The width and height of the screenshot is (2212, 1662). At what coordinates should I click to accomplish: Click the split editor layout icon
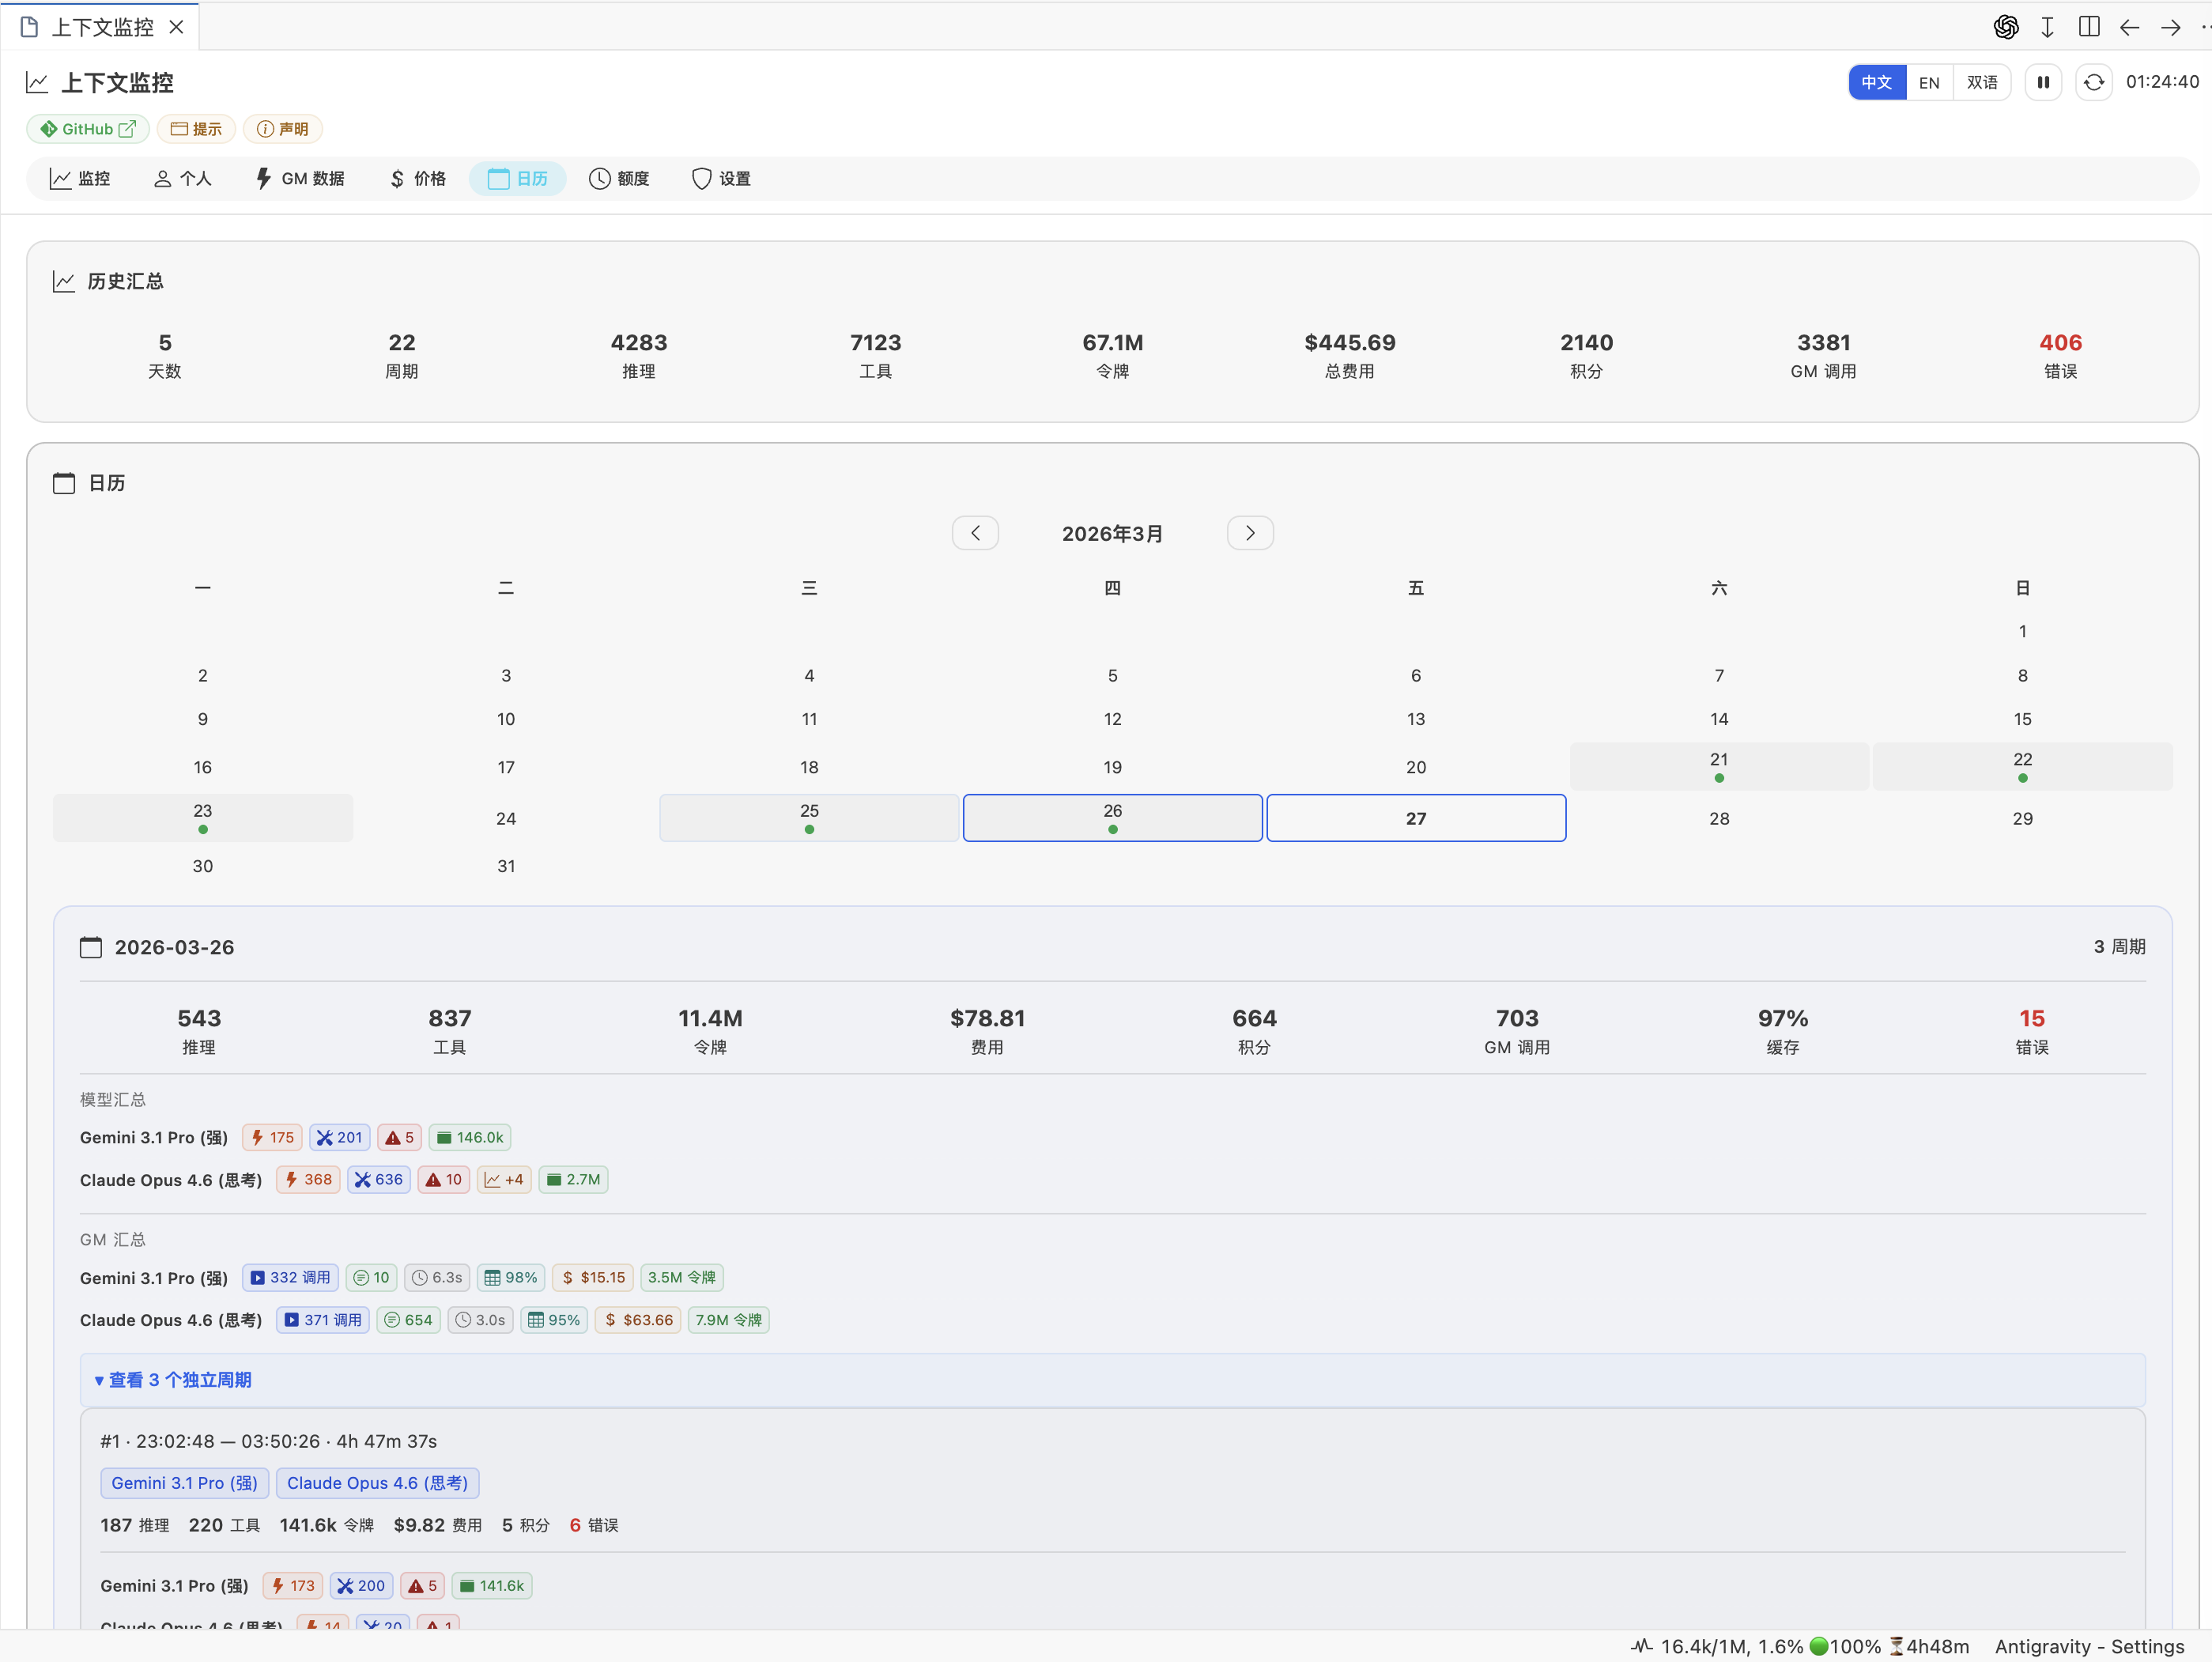coord(2088,27)
